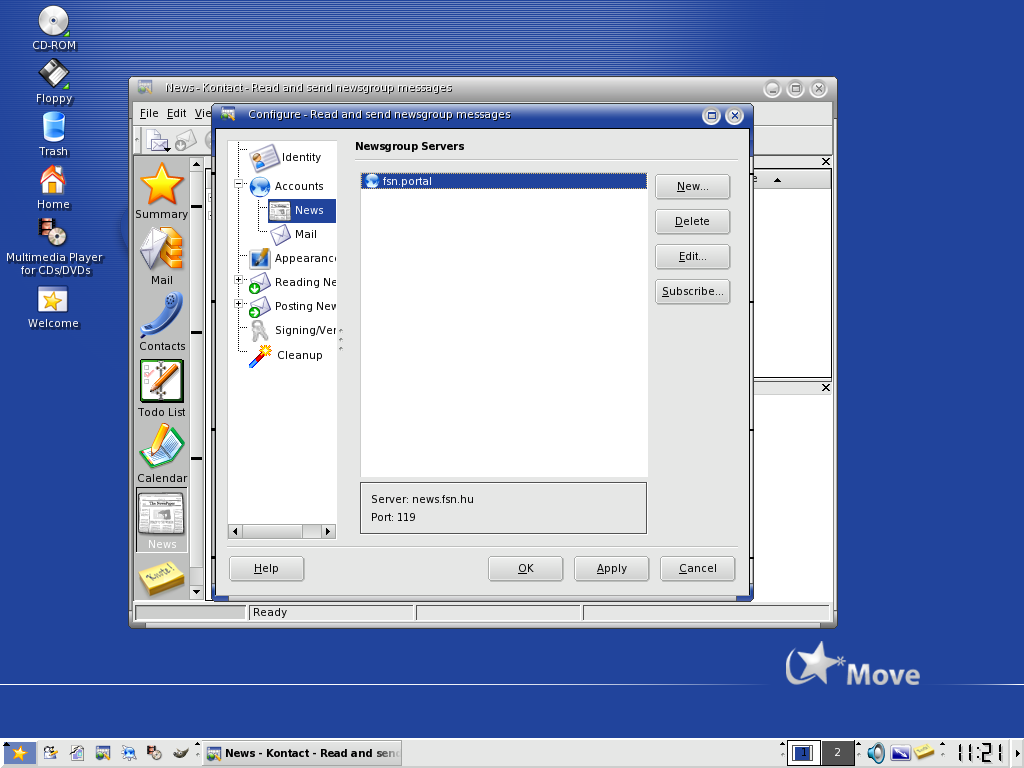Click the right arrow of the configure tree scrollbar
1024x768 pixels.
coord(328,532)
